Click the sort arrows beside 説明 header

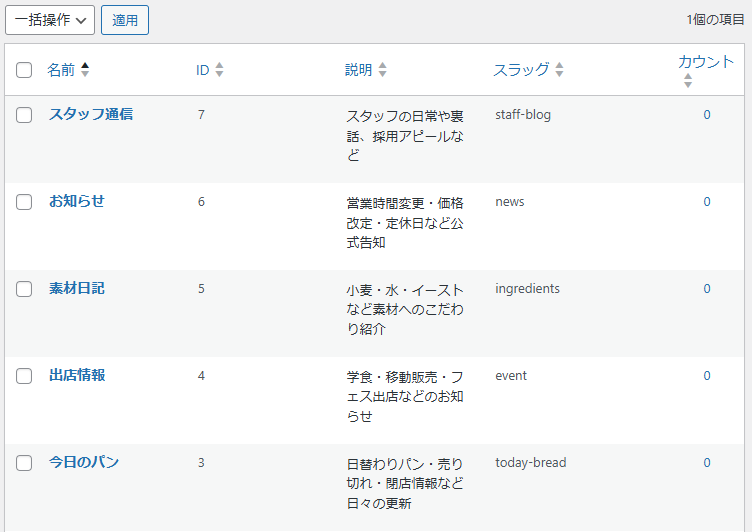[382, 70]
